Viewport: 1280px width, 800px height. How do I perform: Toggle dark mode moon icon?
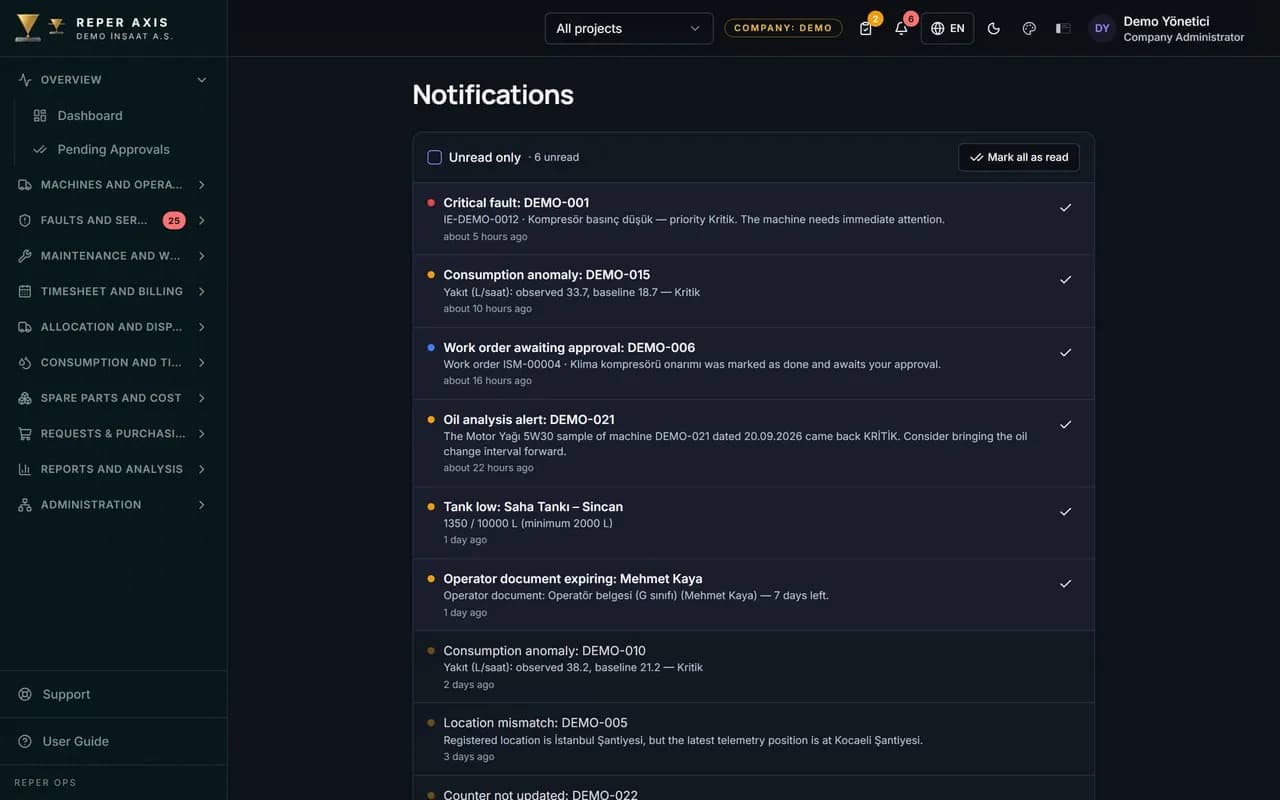[x=993, y=28]
